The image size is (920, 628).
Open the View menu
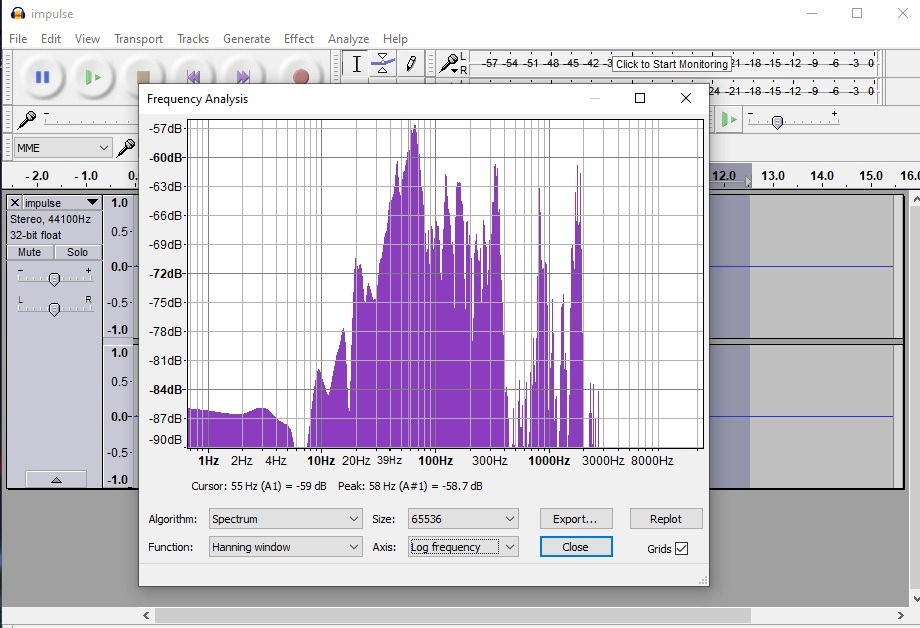[87, 39]
